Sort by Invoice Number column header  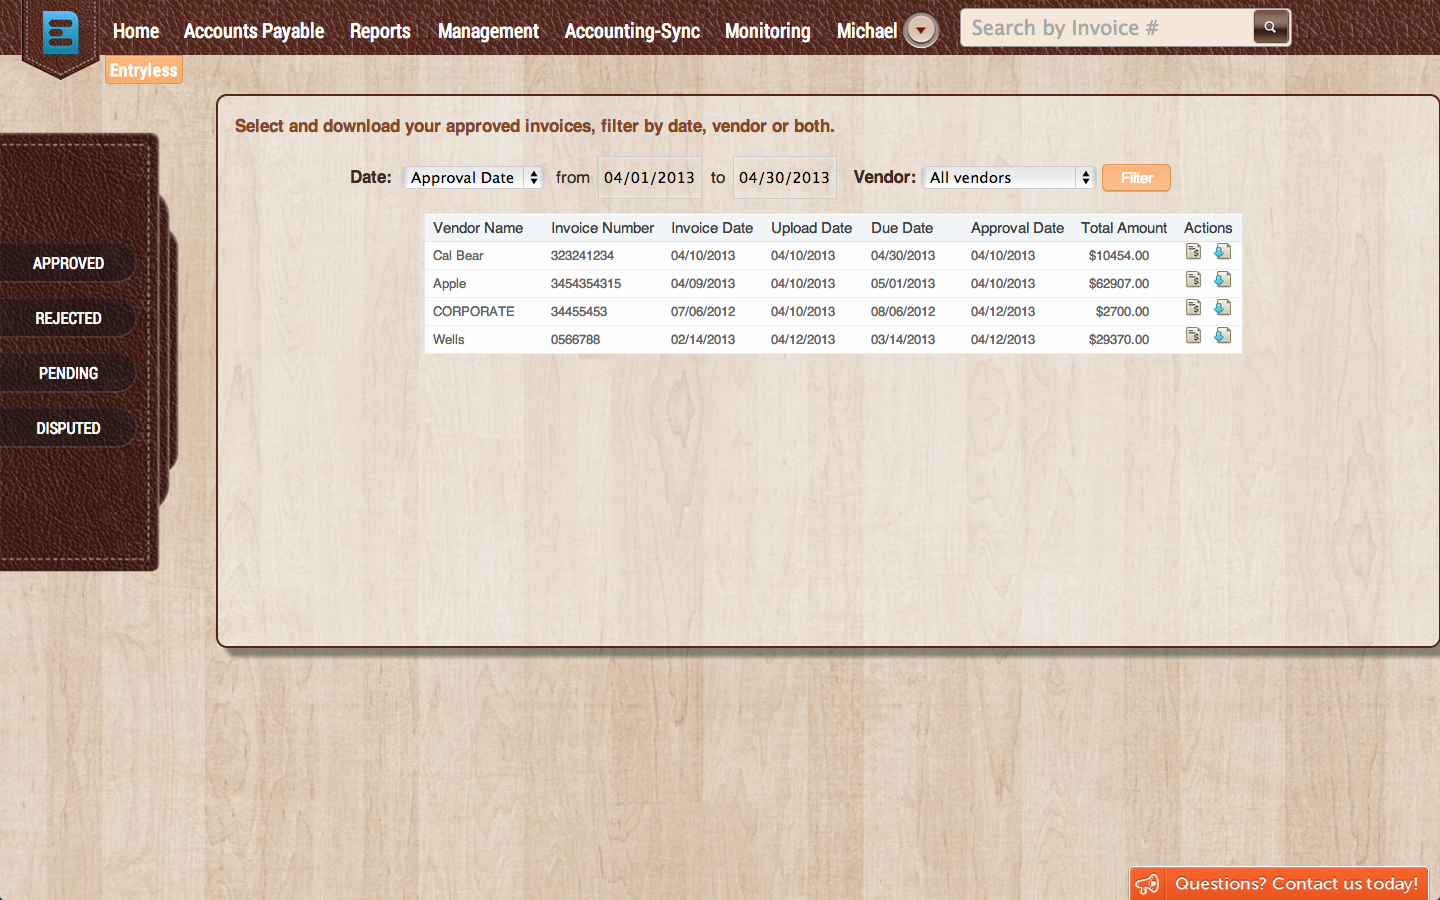pyautogui.click(x=602, y=228)
